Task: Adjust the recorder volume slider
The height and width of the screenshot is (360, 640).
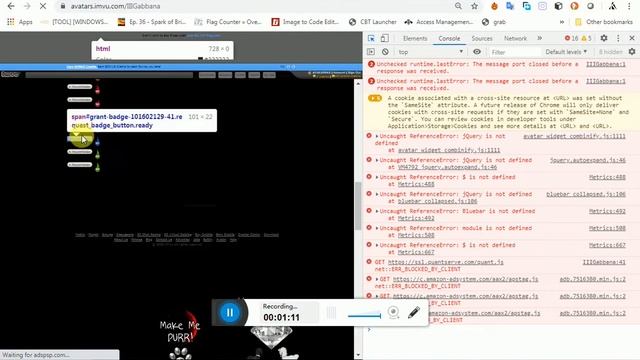Action: 364,316
